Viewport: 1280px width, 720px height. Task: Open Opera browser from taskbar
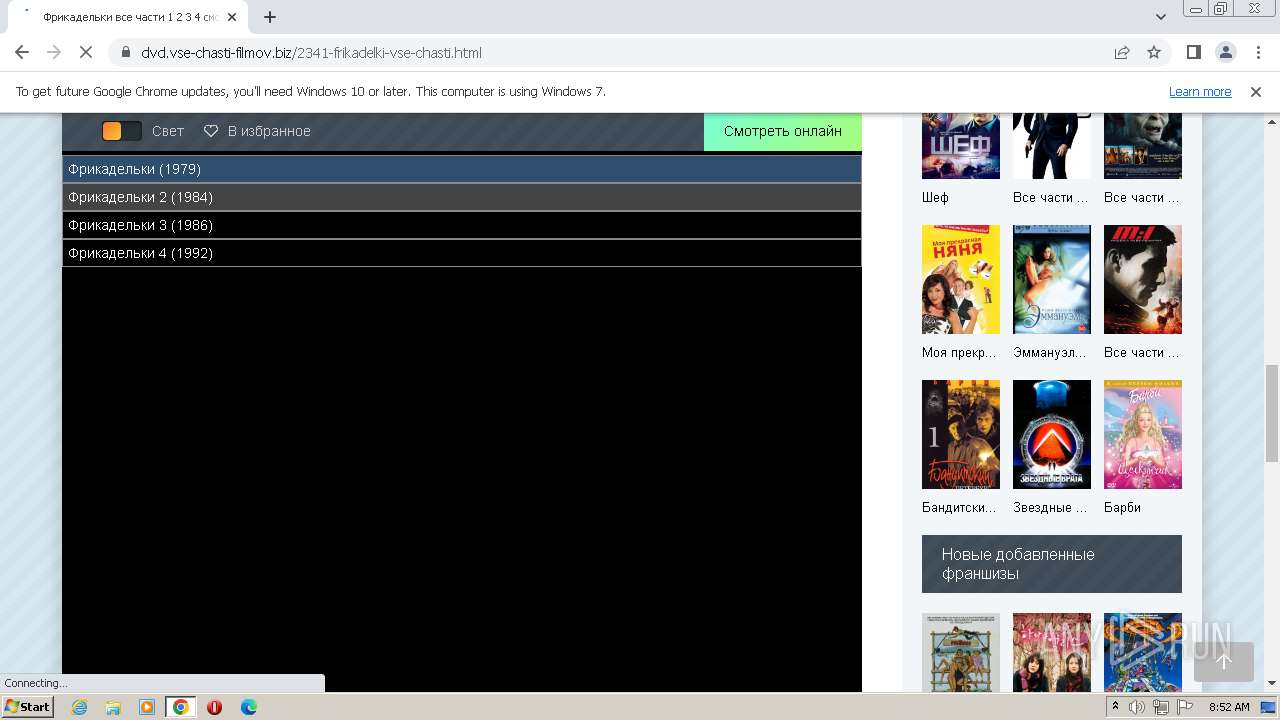[x=214, y=707]
